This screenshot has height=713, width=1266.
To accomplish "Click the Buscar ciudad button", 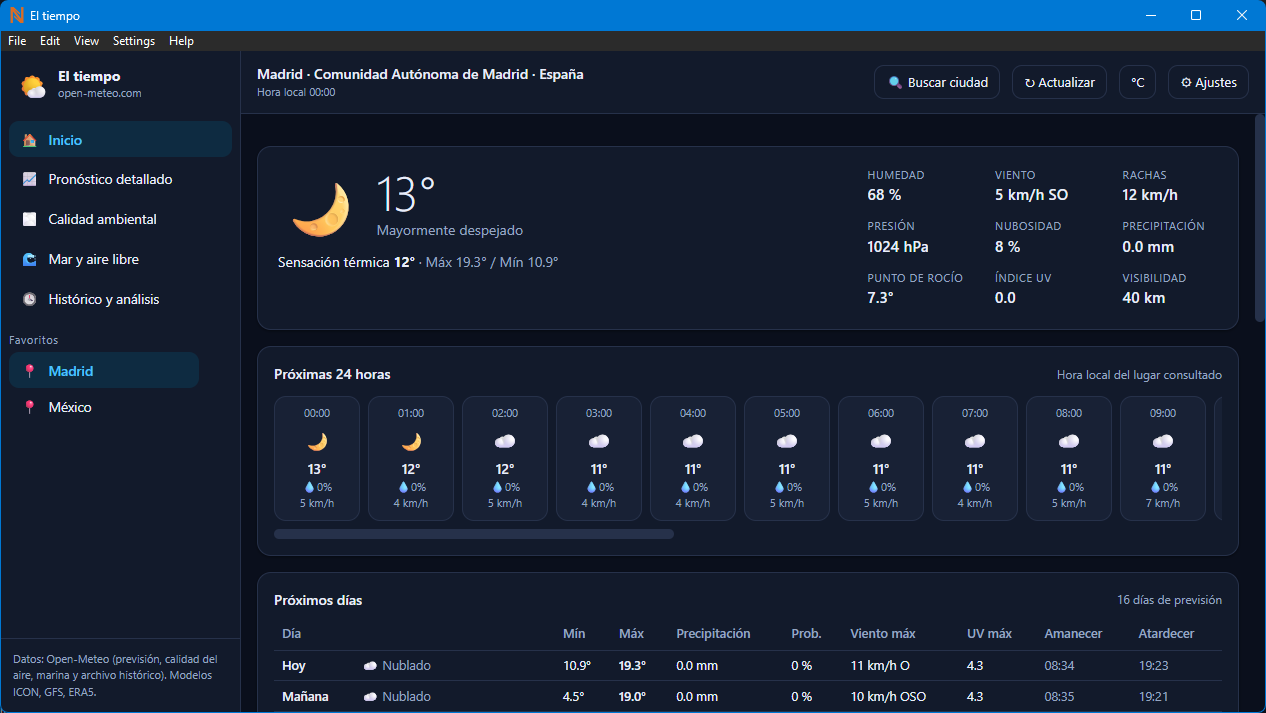I will (937, 83).
